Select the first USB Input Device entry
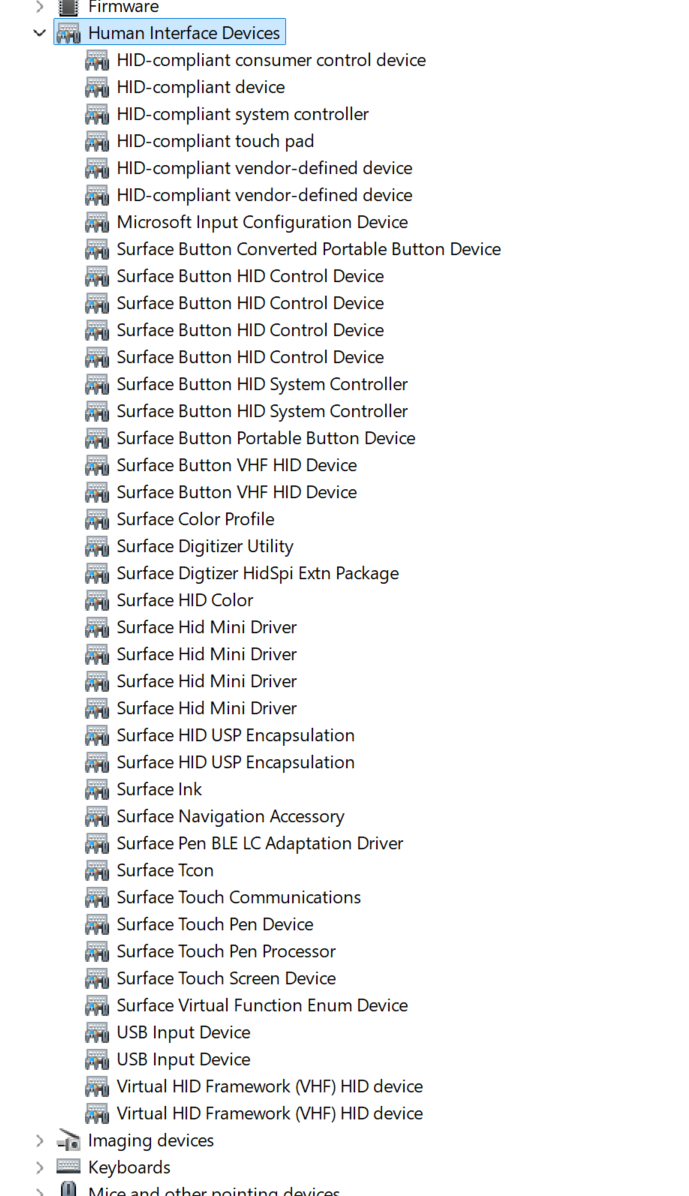The height and width of the screenshot is (1196, 689). click(183, 1032)
